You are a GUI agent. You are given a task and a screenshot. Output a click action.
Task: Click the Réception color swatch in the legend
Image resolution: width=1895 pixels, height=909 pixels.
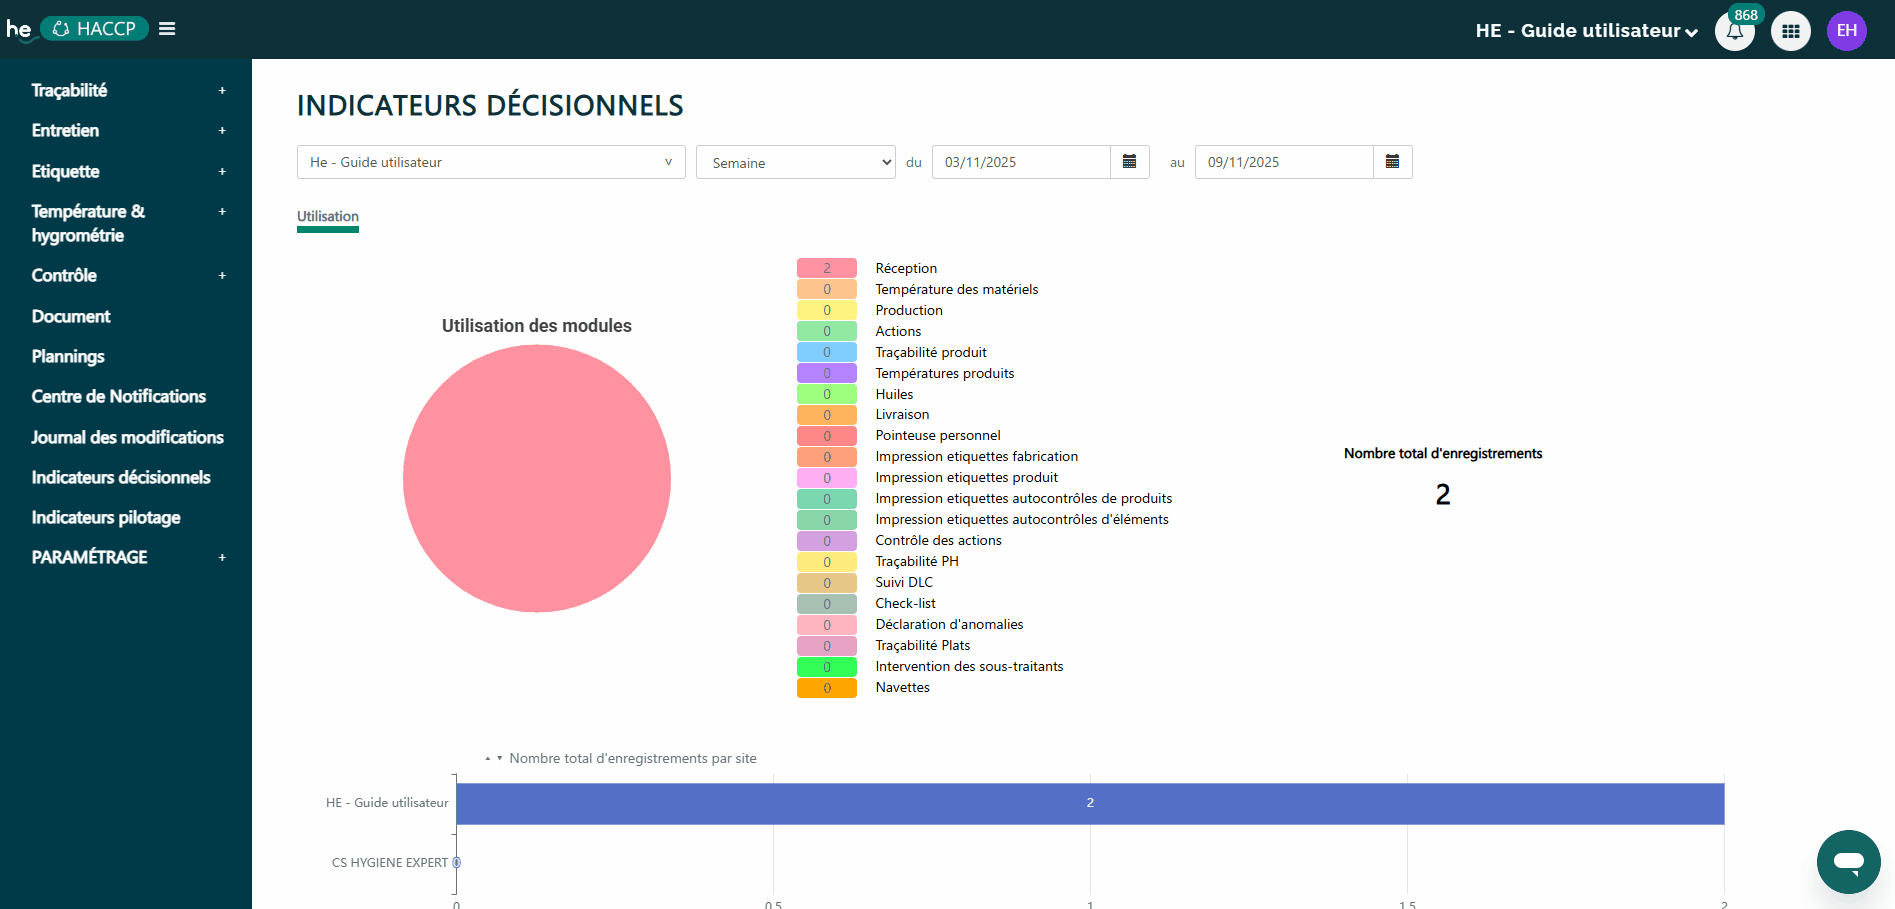[x=826, y=268]
